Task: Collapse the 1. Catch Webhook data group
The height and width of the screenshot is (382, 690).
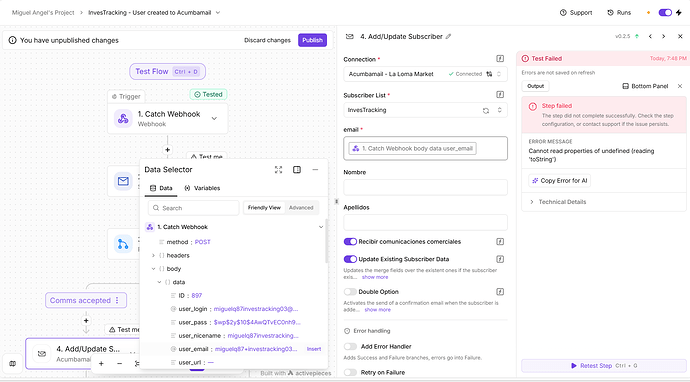Action: click(321, 227)
